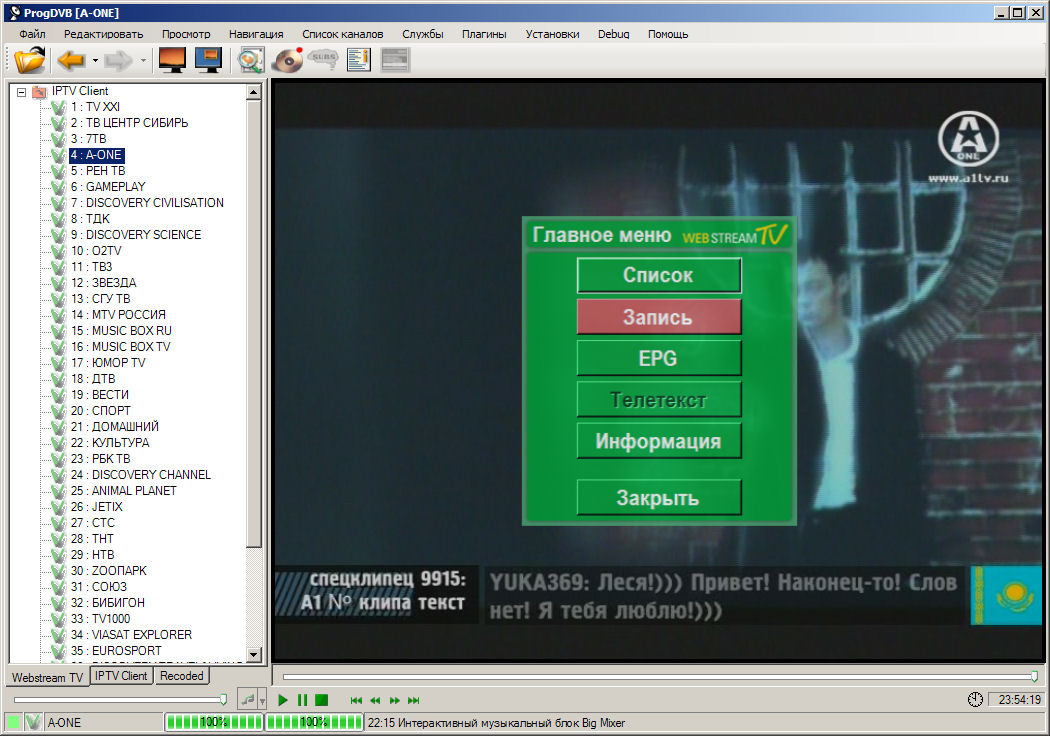This screenshot has height=736, width=1050.
Task: Play the stream with the green play button
Action: [x=283, y=700]
